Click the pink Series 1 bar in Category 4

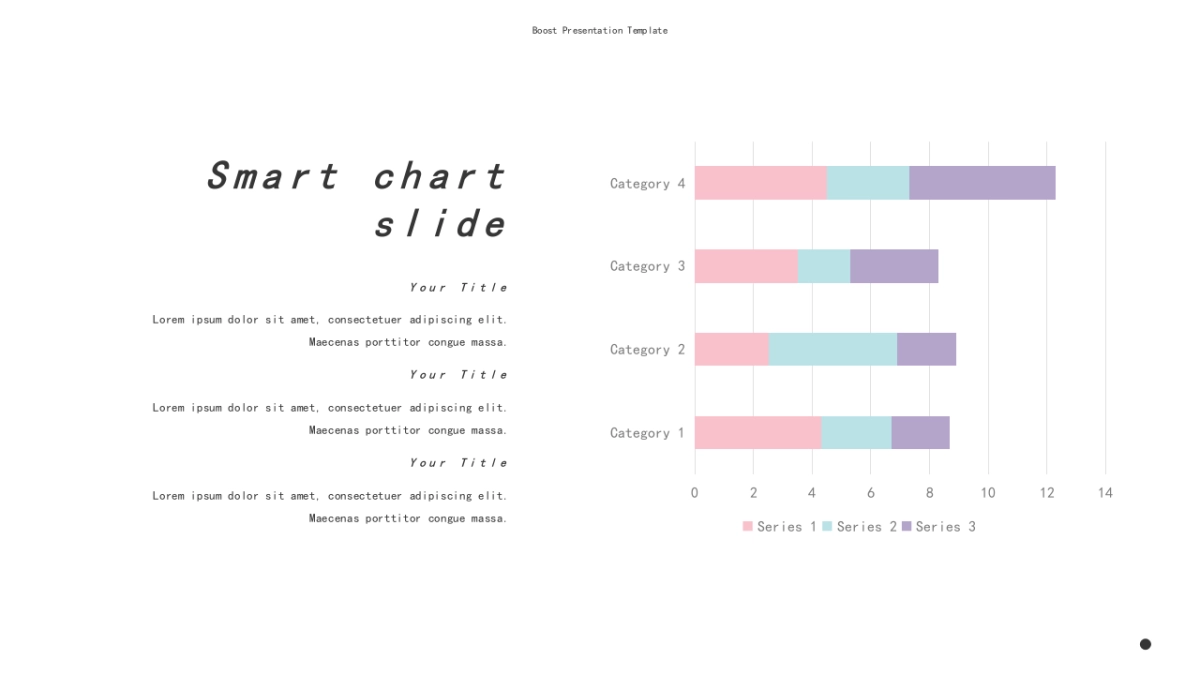[x=761, y=183]
